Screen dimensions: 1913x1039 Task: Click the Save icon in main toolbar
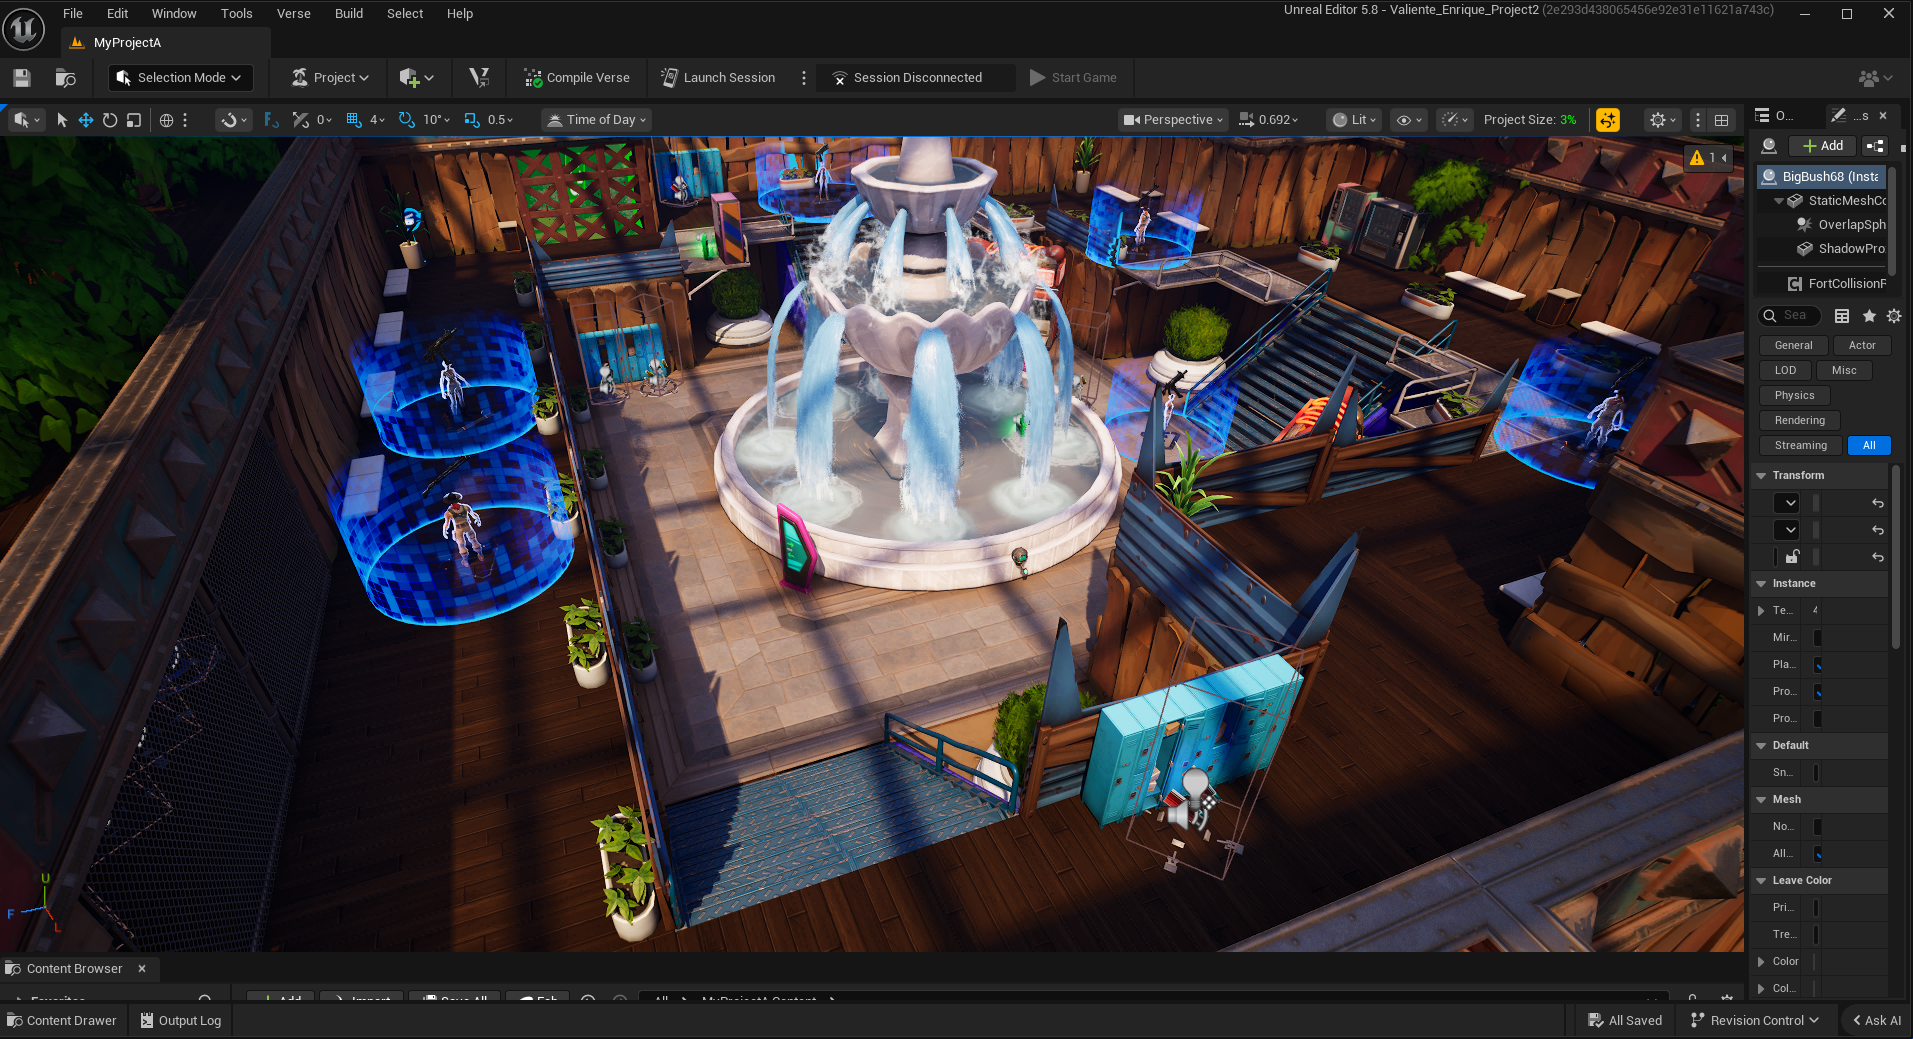pyautogui.click(x=22, y=78)
